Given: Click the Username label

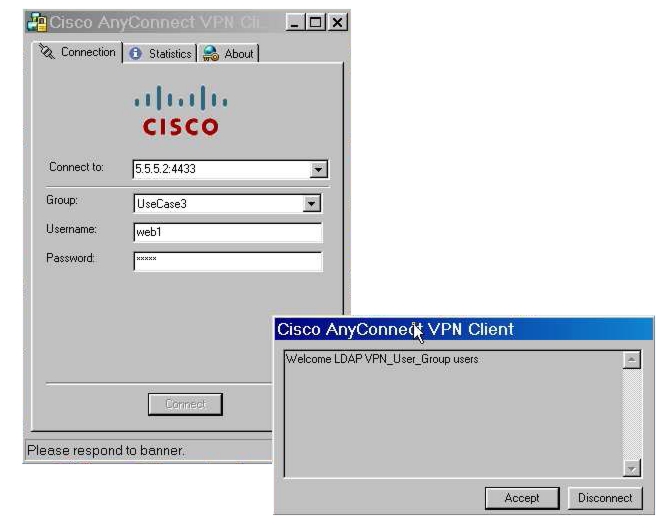Looking at the screenshot, I should click(x=72, y=229).
